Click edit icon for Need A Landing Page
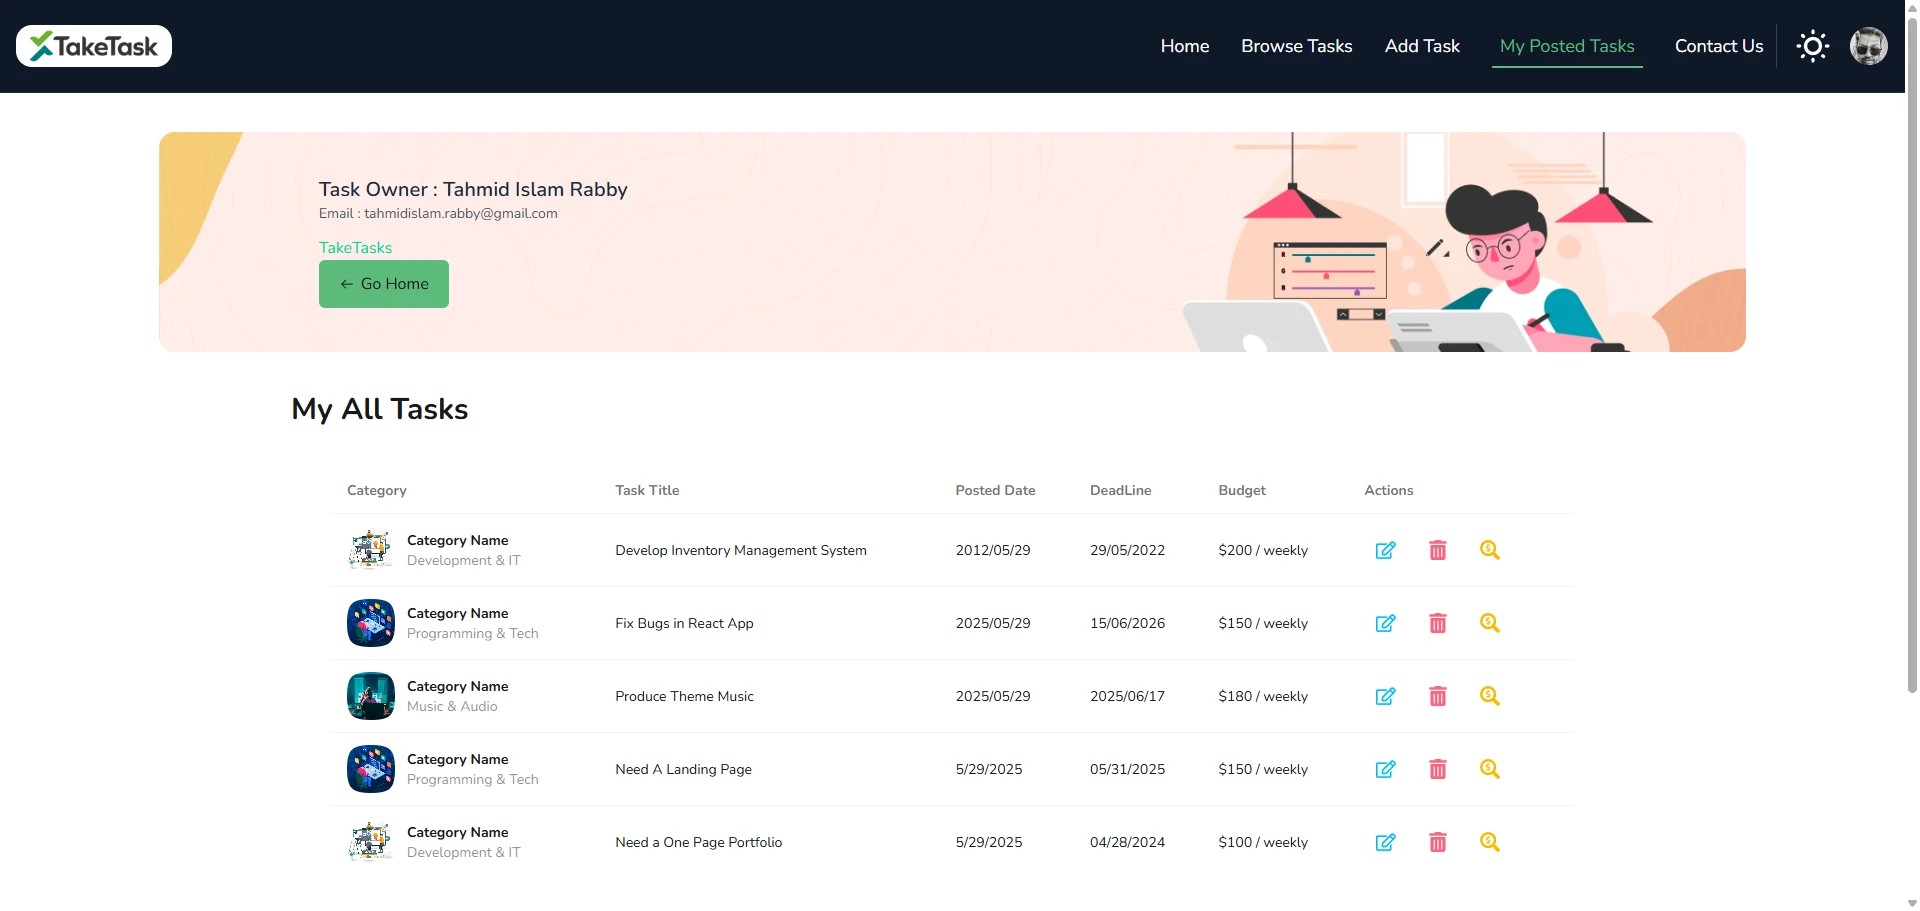This screenshot has height=911, width=1920. tap(1385, 769)
